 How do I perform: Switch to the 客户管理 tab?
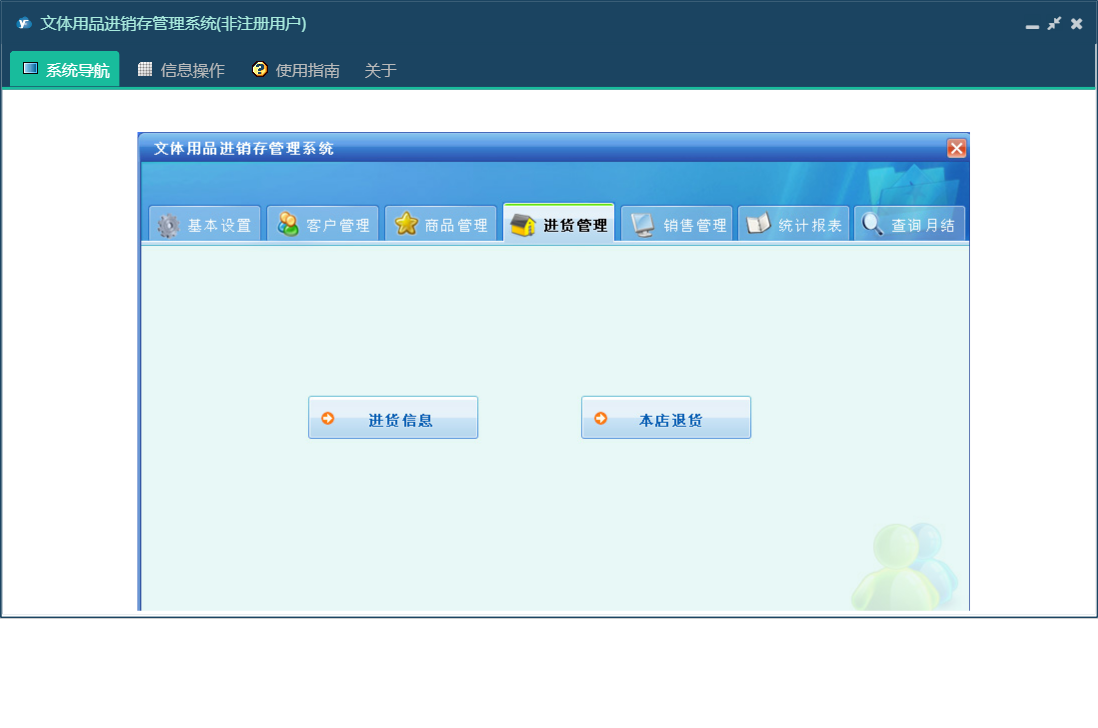click(x=323, y=224)
